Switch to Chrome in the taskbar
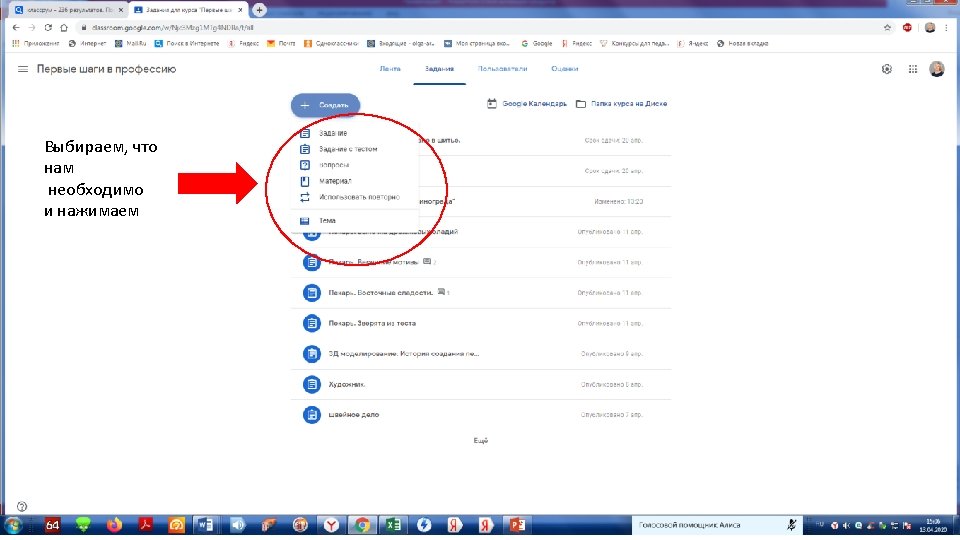 pos(362,525)
